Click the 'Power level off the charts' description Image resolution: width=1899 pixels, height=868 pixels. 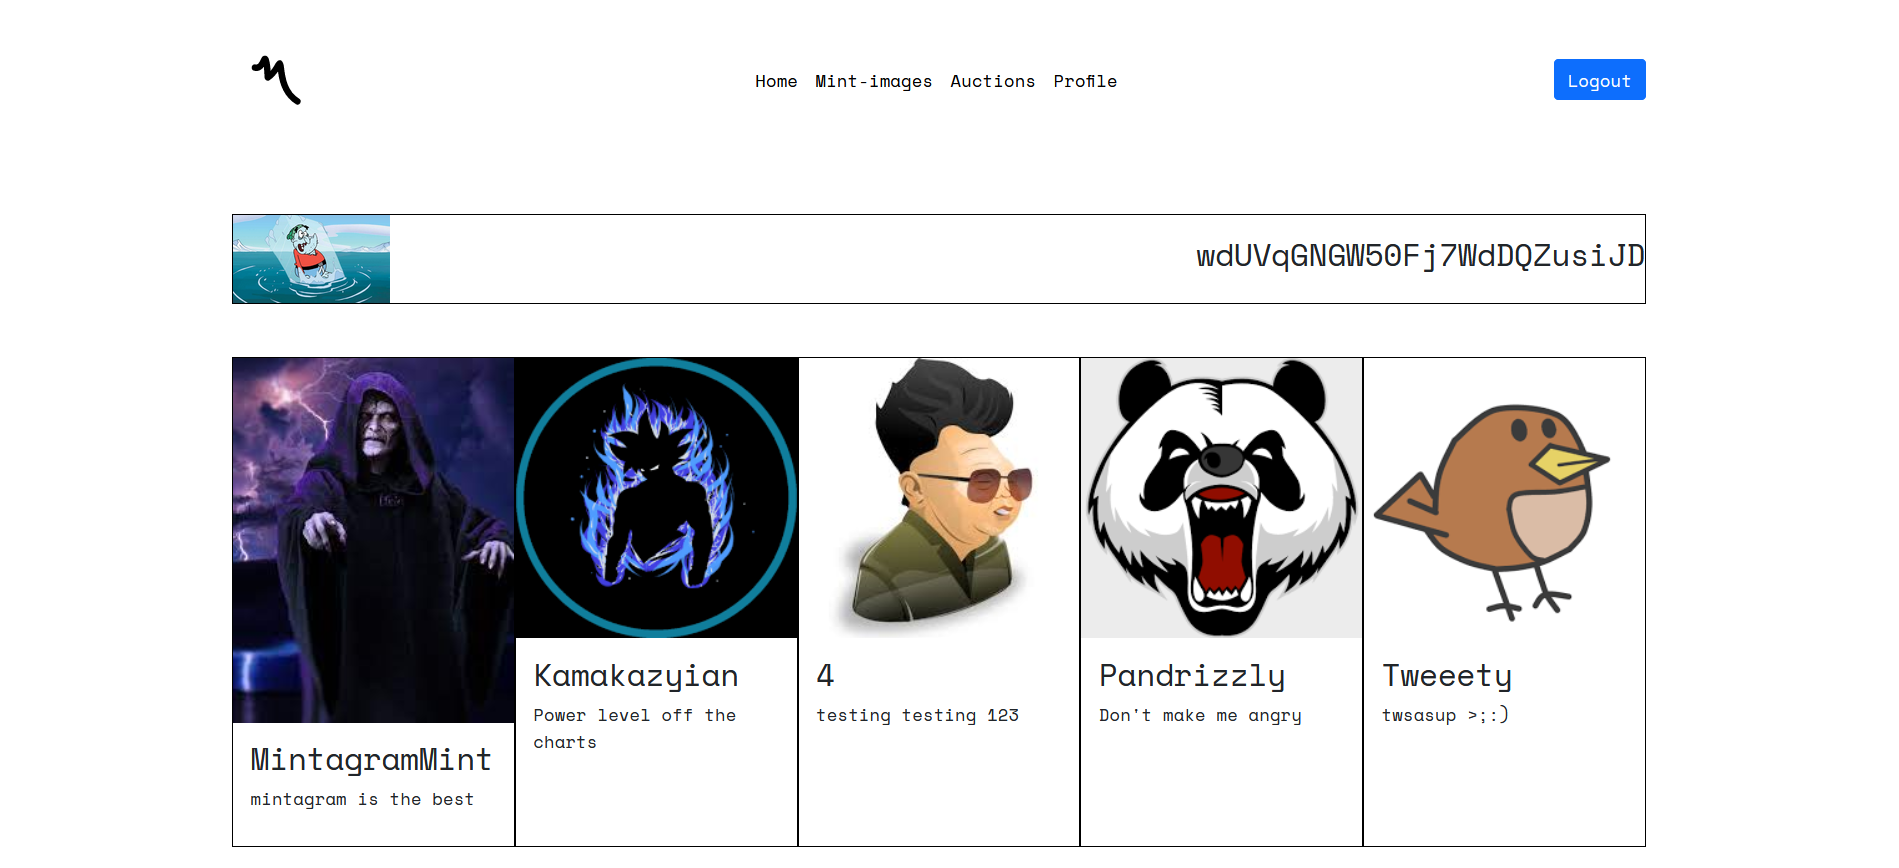(x=635, y=729)
